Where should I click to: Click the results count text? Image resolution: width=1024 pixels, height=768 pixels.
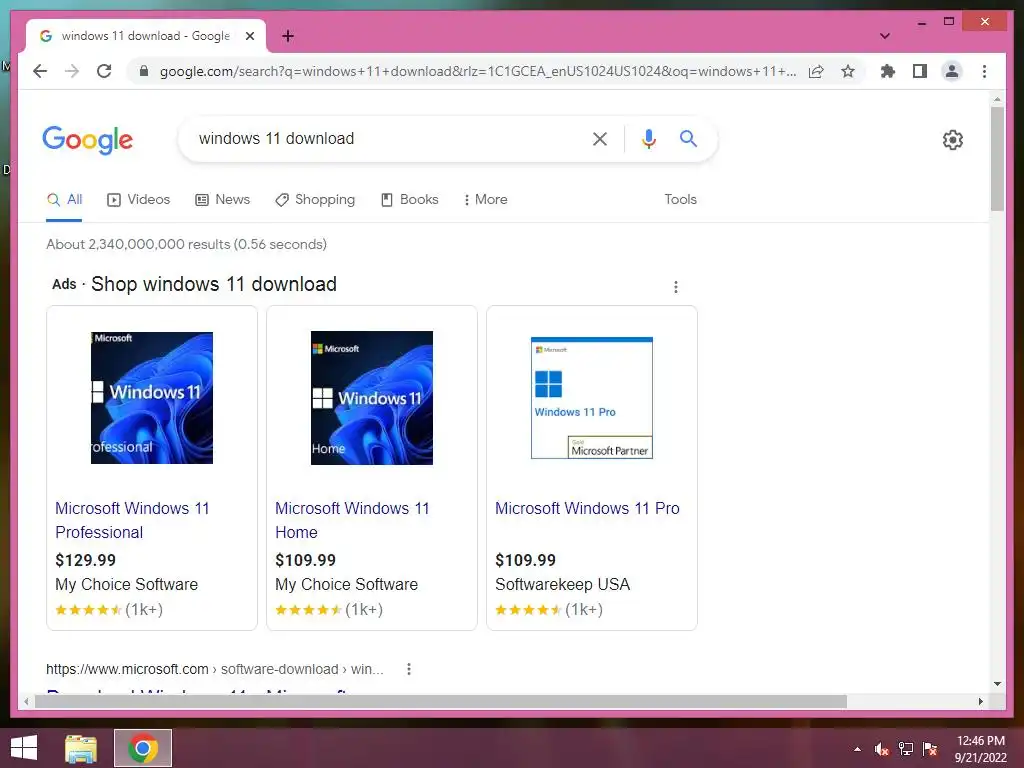click(x=186, y=244)
